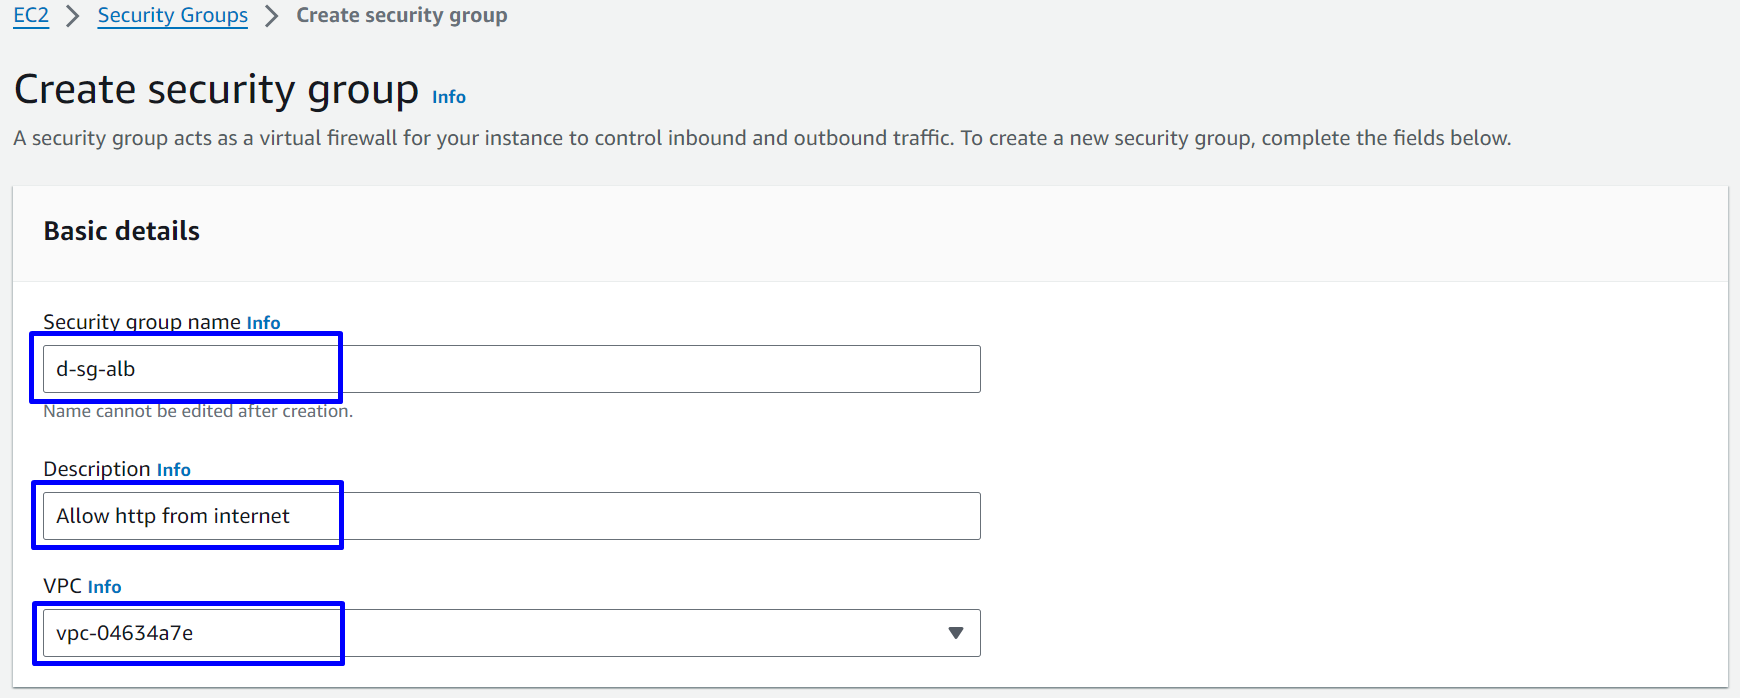Open Info link beside the page title
This screenshot has height=698, width=1740.
[x=449, y=97]
